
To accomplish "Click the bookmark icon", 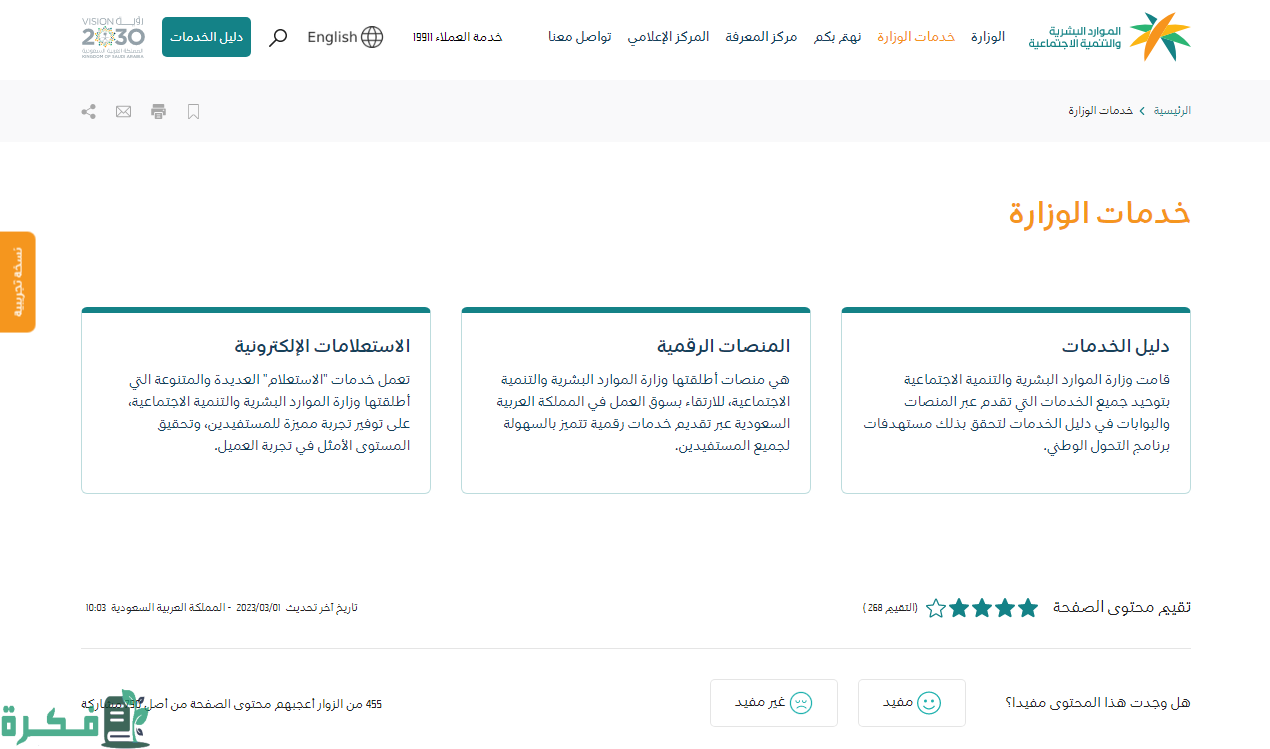I will tap(194, 111).
